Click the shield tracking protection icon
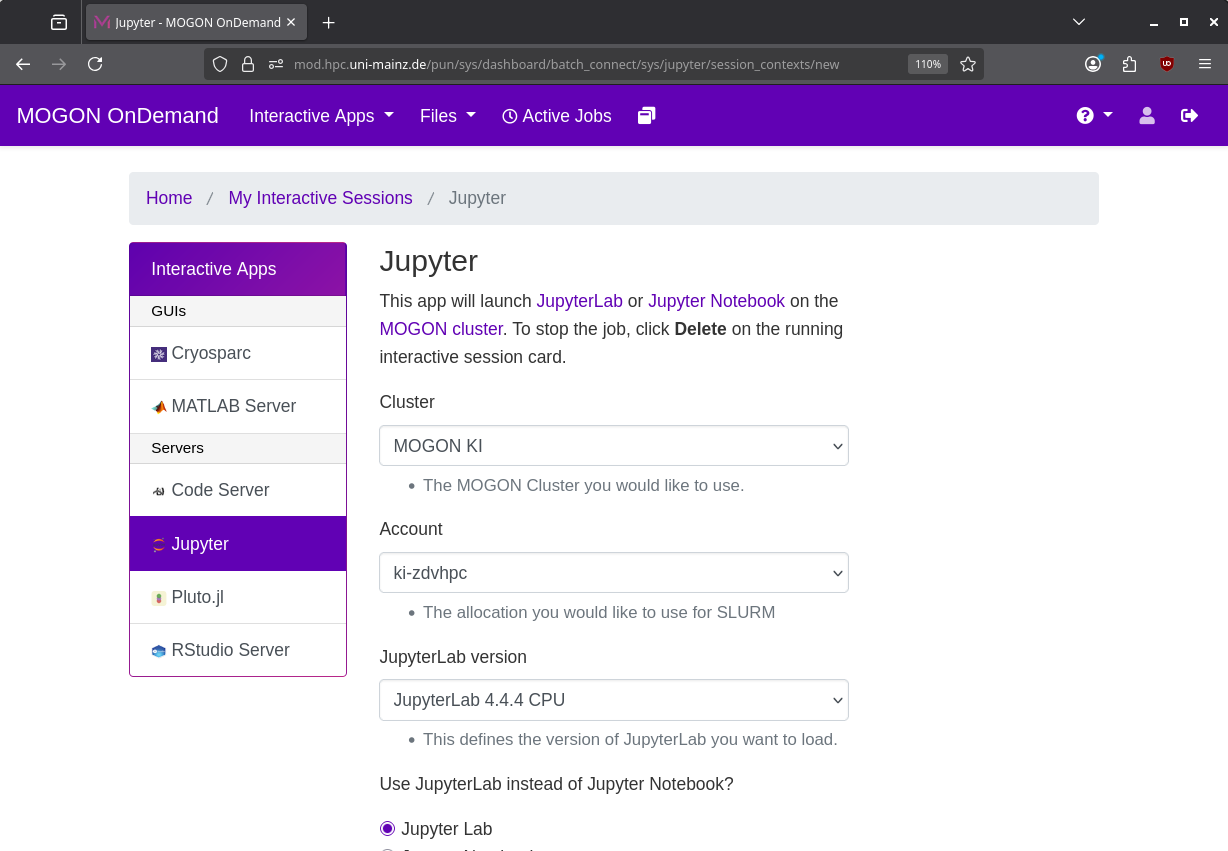Screen dimensions: 1228x851 220,64
